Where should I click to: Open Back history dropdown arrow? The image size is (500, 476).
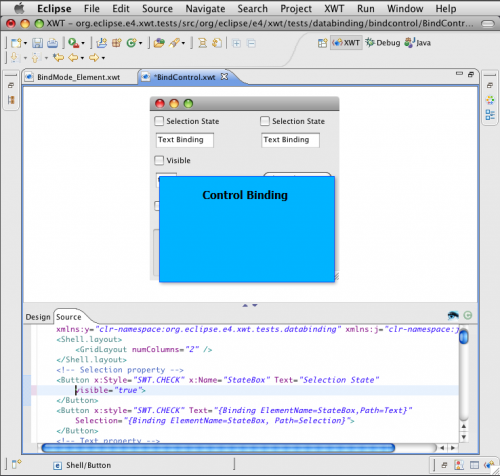point(82,58)
